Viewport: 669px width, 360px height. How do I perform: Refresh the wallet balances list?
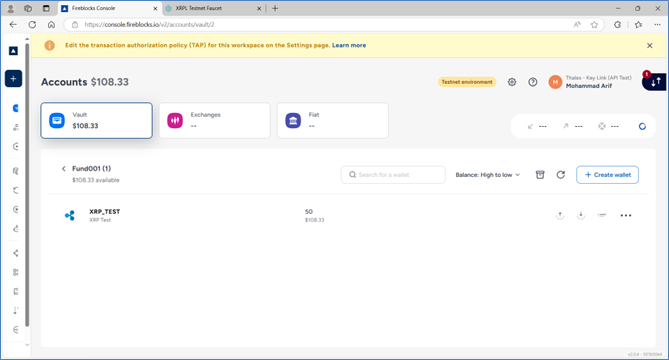point(561,175)
